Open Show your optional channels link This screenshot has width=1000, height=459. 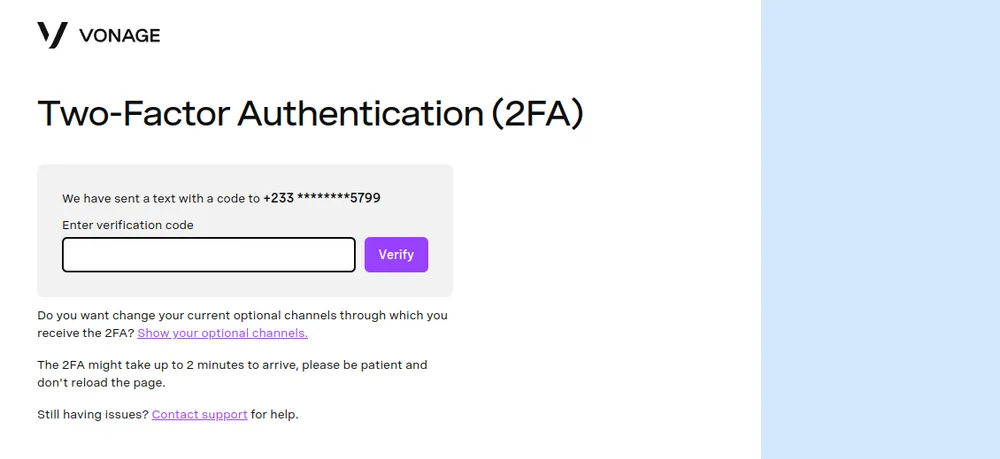222,333
